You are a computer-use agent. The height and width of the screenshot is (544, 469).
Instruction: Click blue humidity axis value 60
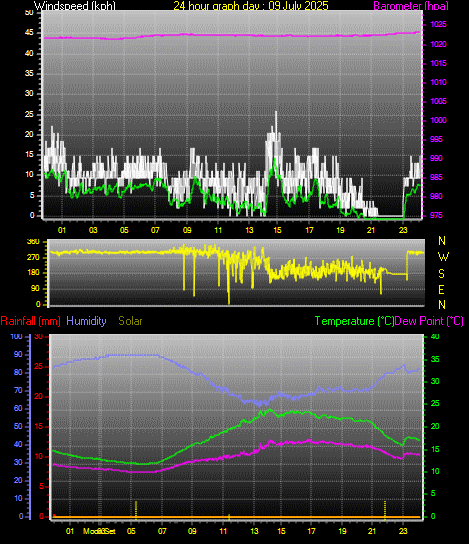tap(18, 409)
